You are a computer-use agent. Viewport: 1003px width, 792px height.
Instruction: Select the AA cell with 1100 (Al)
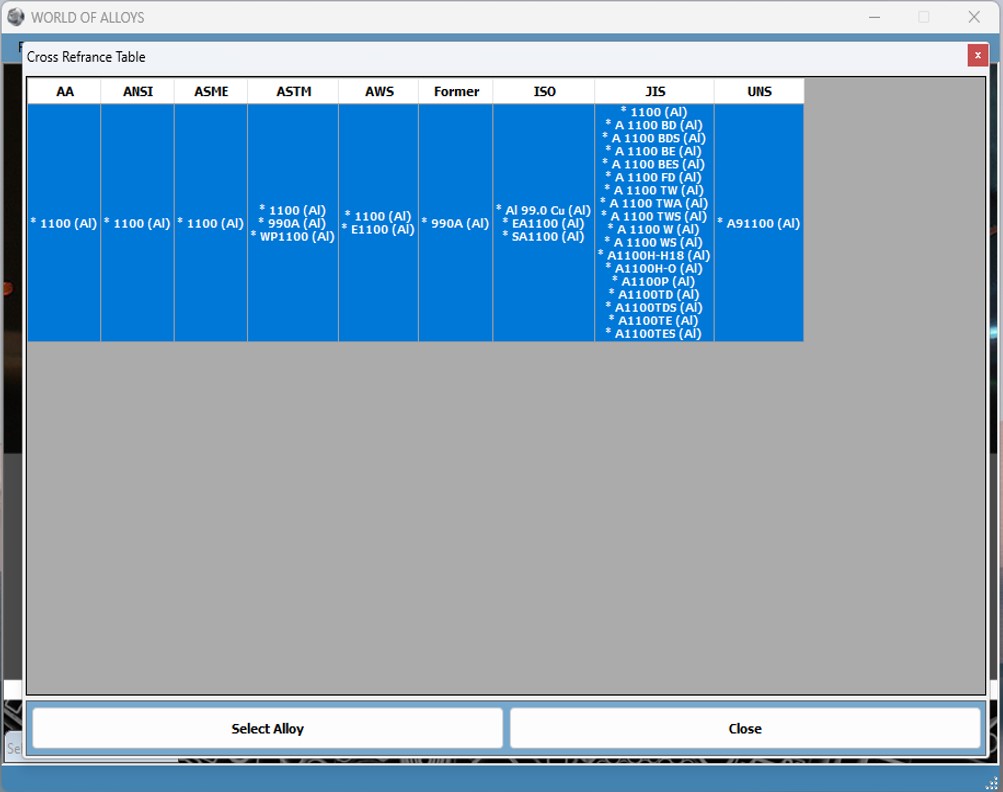point(64,223)
